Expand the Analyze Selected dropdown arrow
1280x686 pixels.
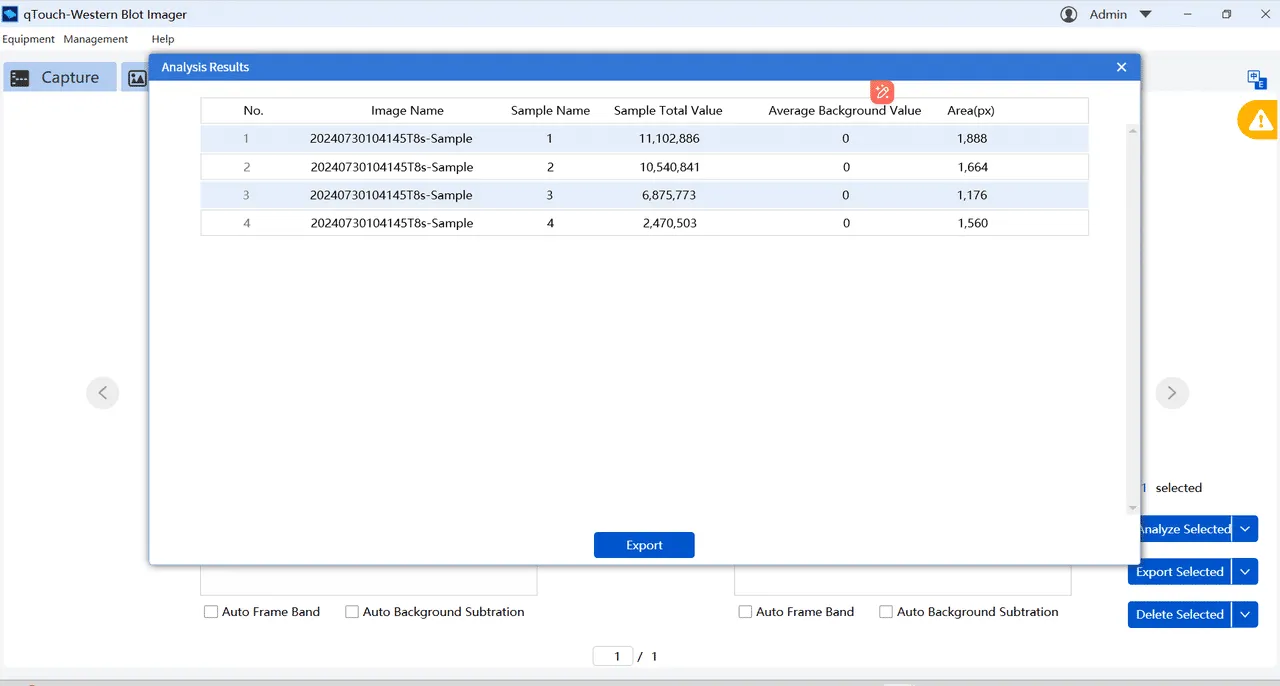point(1245,529)
